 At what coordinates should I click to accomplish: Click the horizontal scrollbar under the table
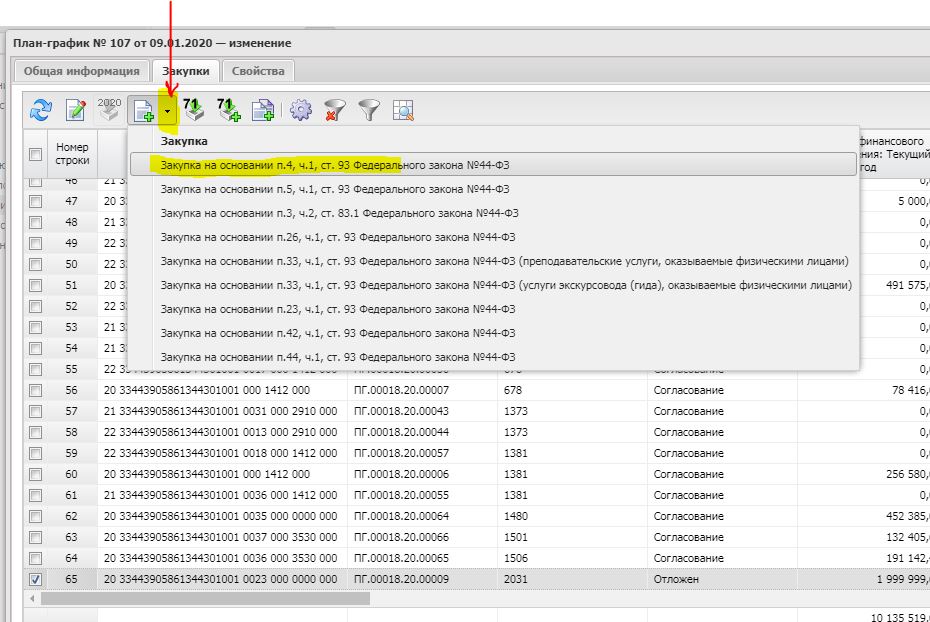pos(200,598)
